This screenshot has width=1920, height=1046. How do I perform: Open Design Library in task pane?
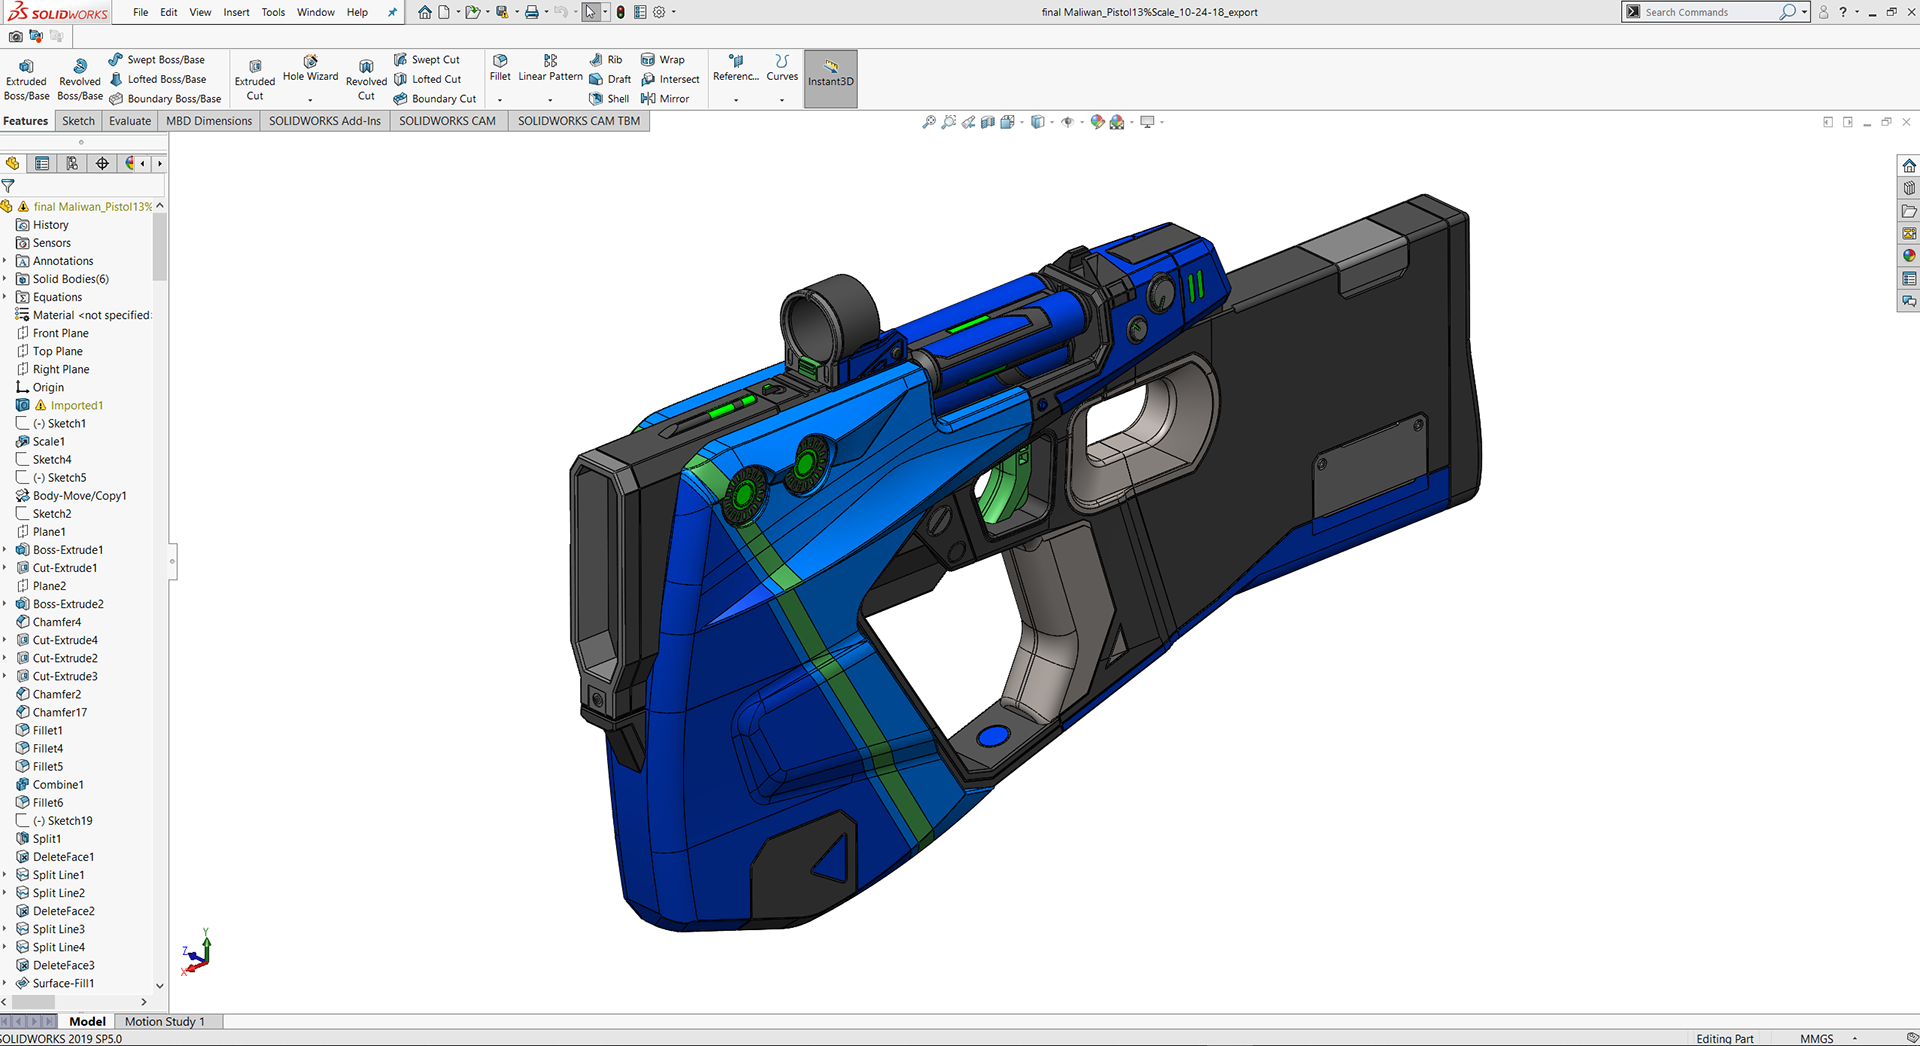[1909, 188]
